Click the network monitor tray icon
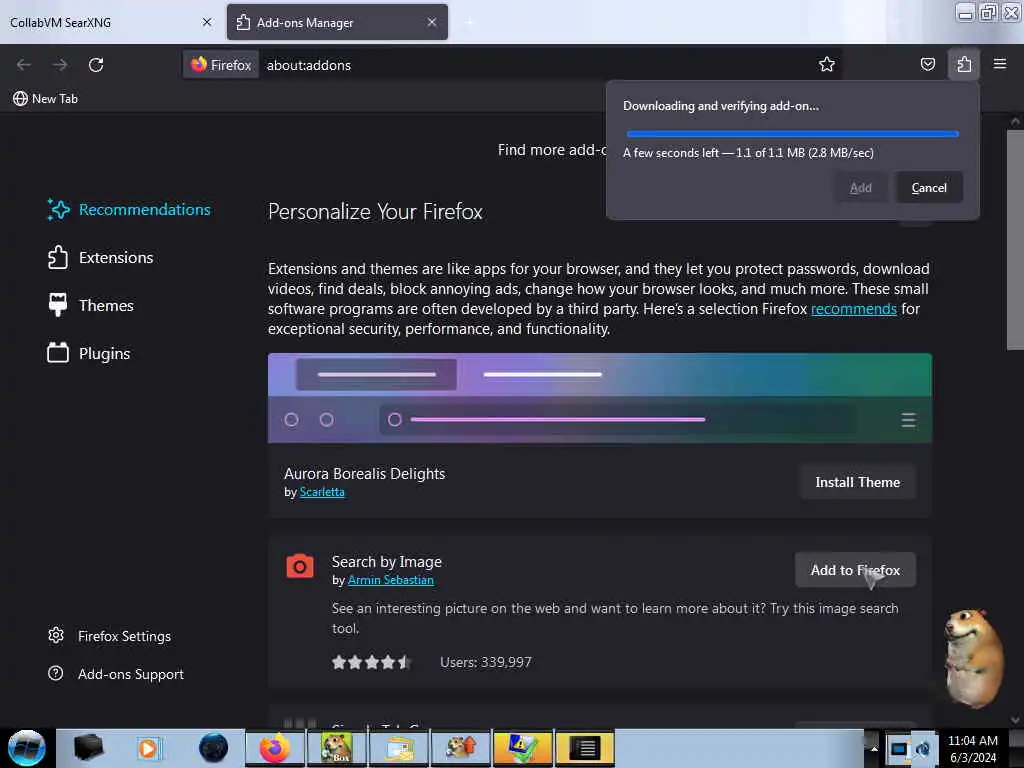This screenshot has width=1024, height=768. click(899, 749)
